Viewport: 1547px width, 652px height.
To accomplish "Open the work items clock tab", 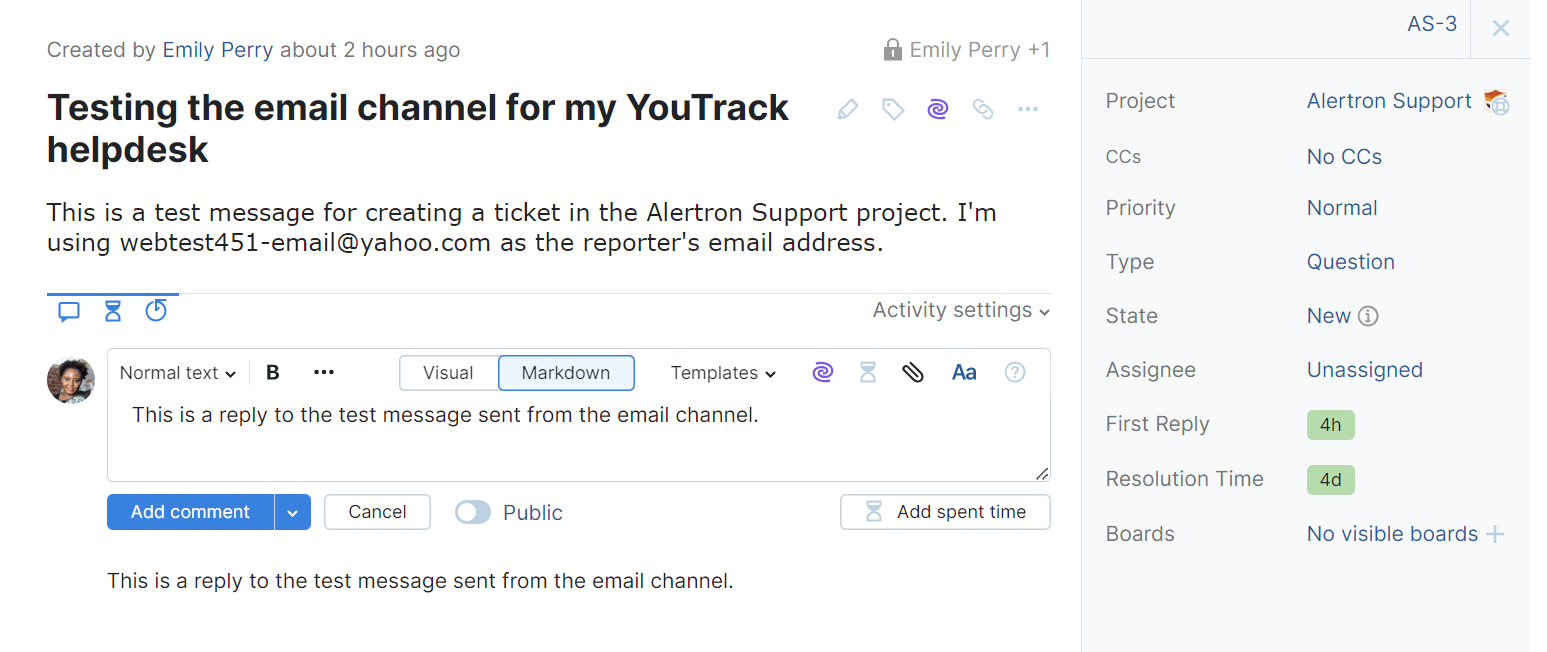I will pos(156,311).
